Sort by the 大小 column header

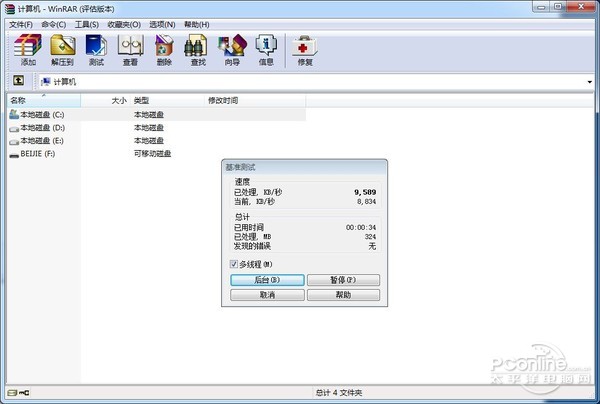[x=105, y=101]
